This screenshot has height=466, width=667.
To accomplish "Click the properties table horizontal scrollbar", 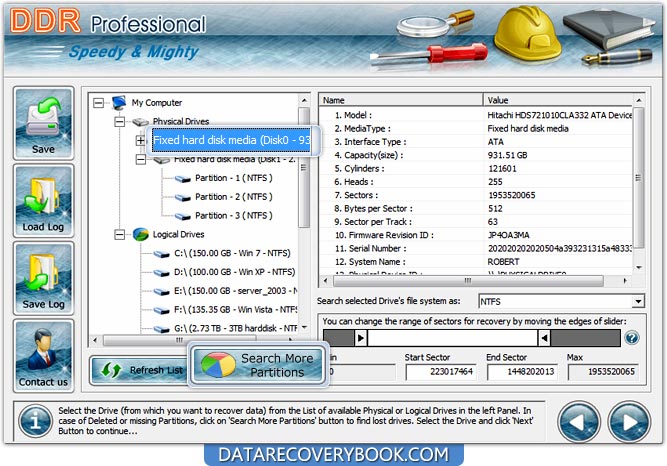I will [468, 280].
